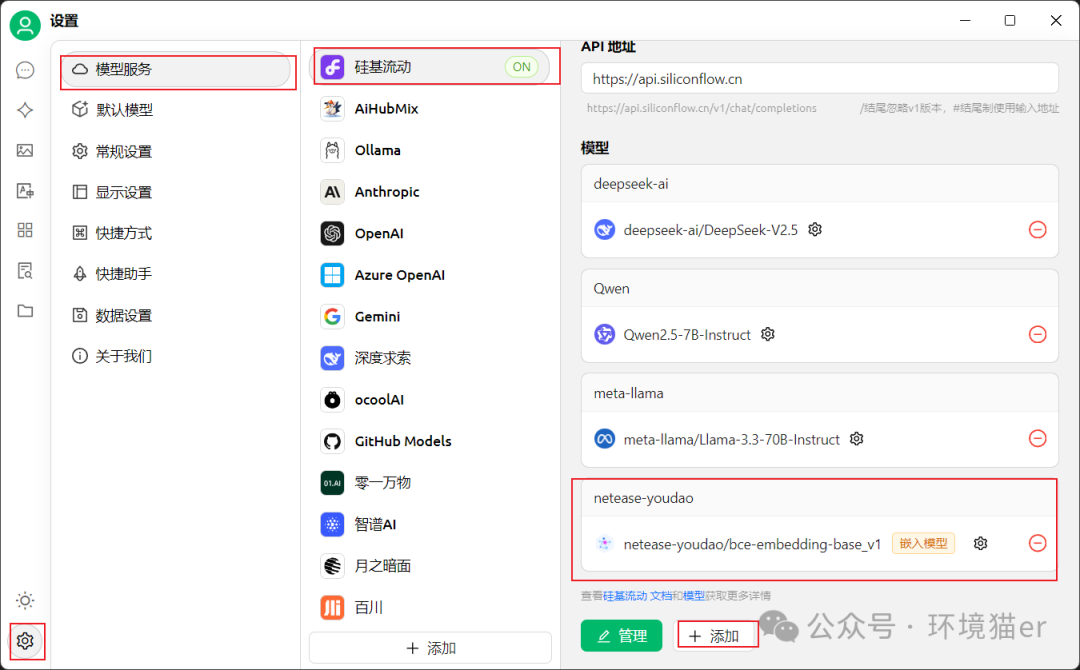Open the knowledge base sidebar icon

(25, 271)
